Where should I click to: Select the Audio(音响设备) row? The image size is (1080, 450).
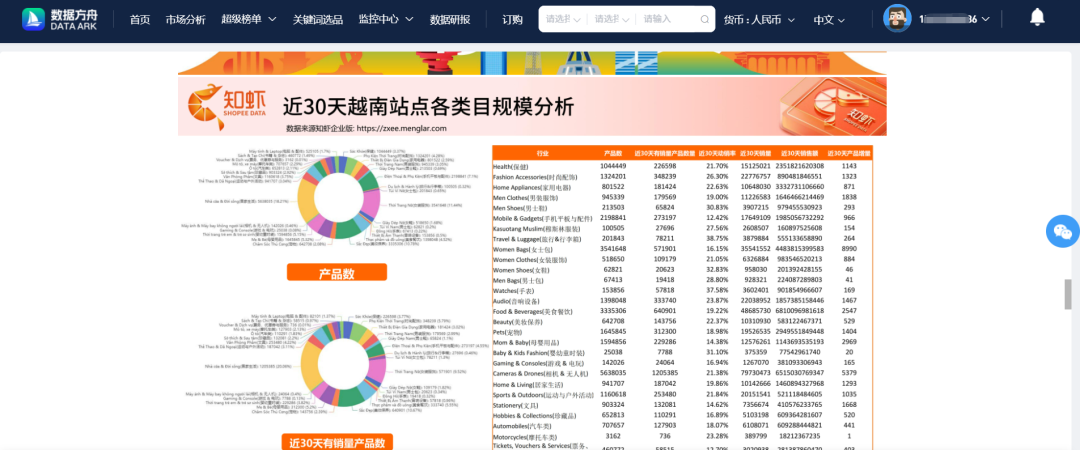(683, 300)
